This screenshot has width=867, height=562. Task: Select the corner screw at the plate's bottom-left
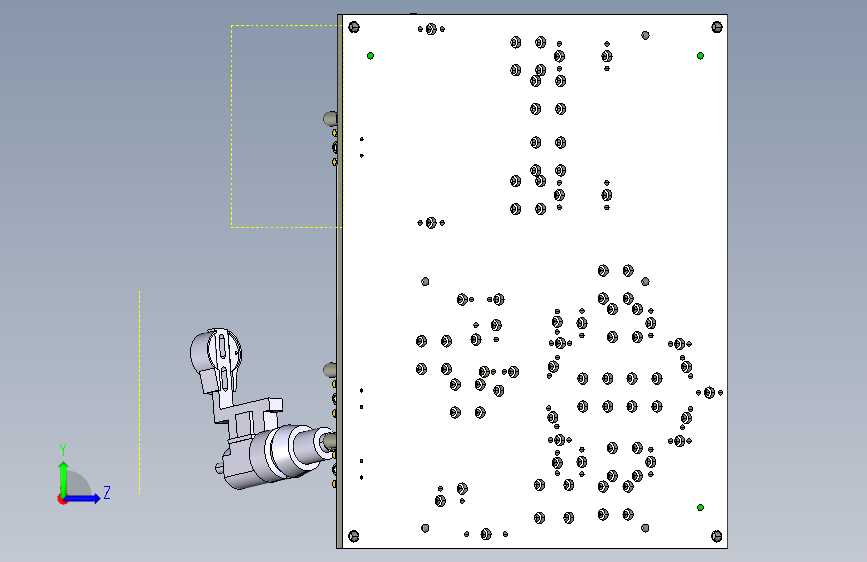(x=354, y=535)
